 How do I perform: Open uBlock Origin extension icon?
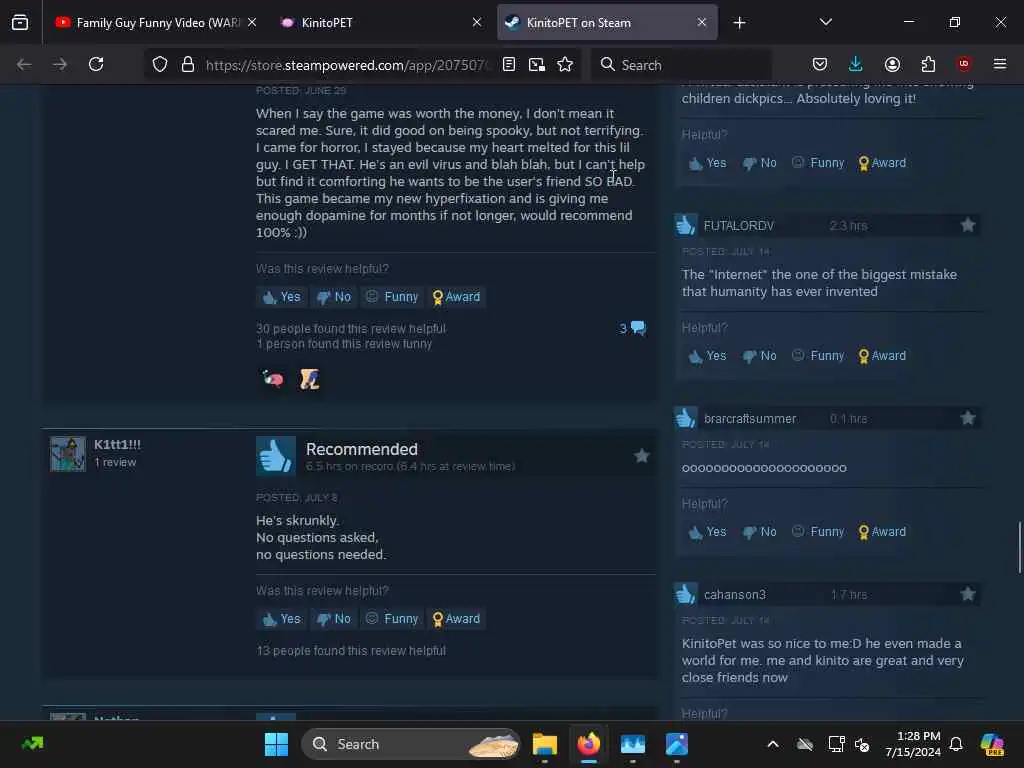[x=964, y=64]
